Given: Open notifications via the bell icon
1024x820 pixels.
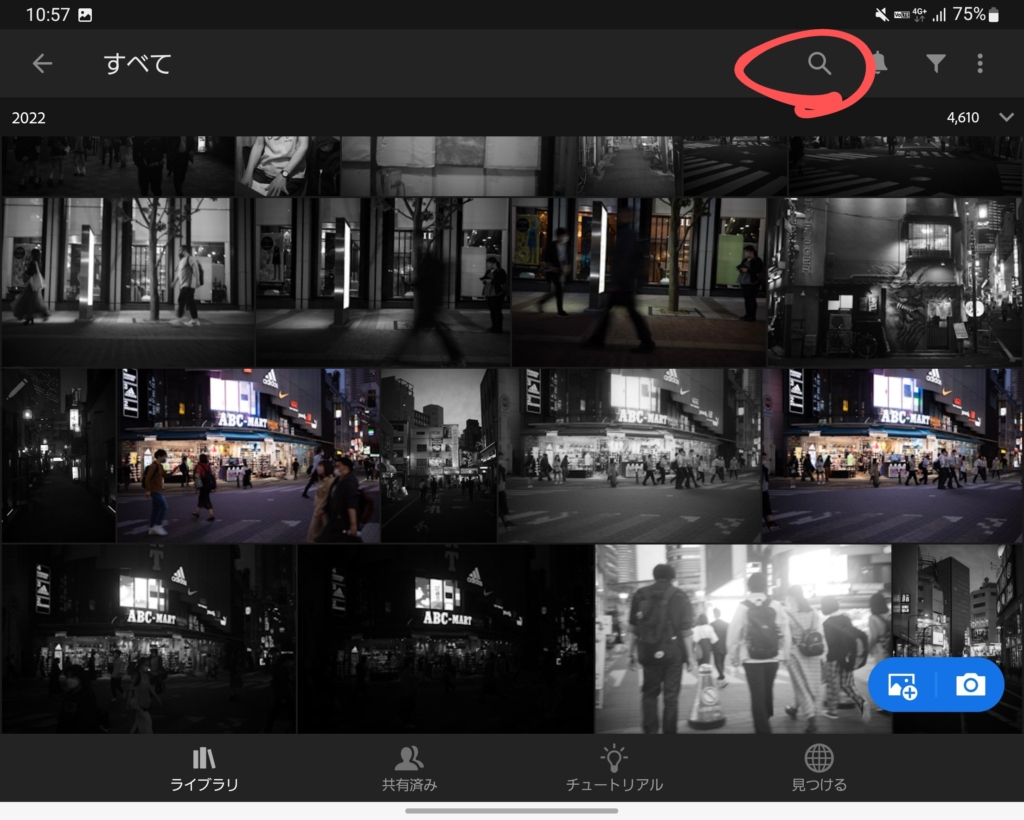Looking at the screenshot, I should [x=879, y=63].
